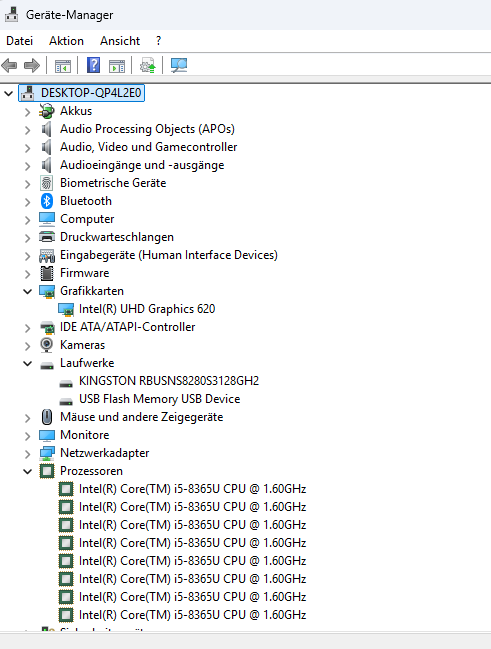Select USB Flash Memory USB Device
491x649 pixels.
click(x=159, y=399)
